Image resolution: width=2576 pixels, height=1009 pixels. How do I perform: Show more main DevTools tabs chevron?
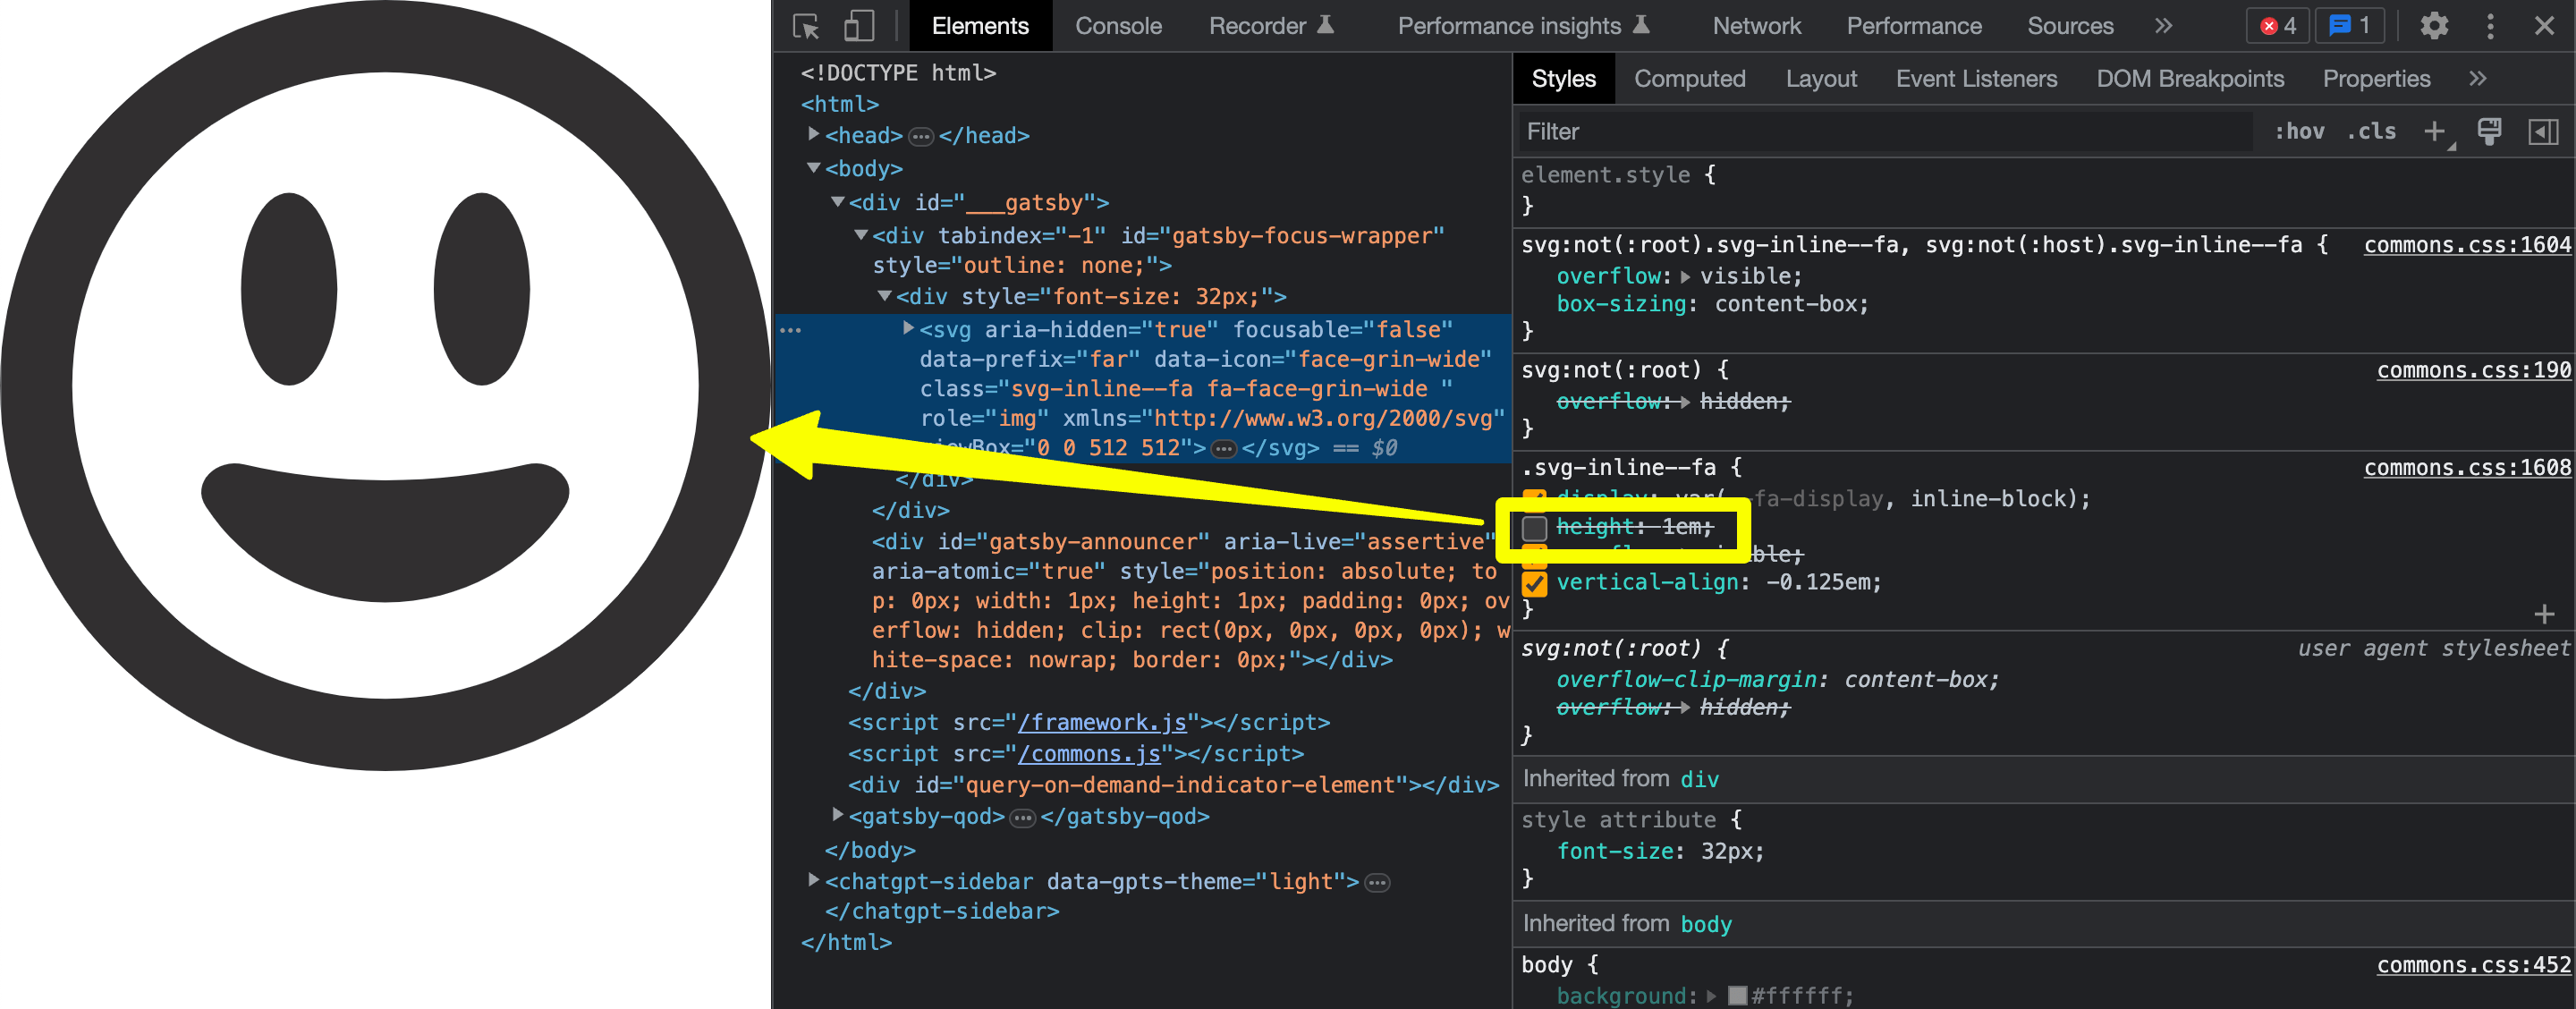point(2163,26)
